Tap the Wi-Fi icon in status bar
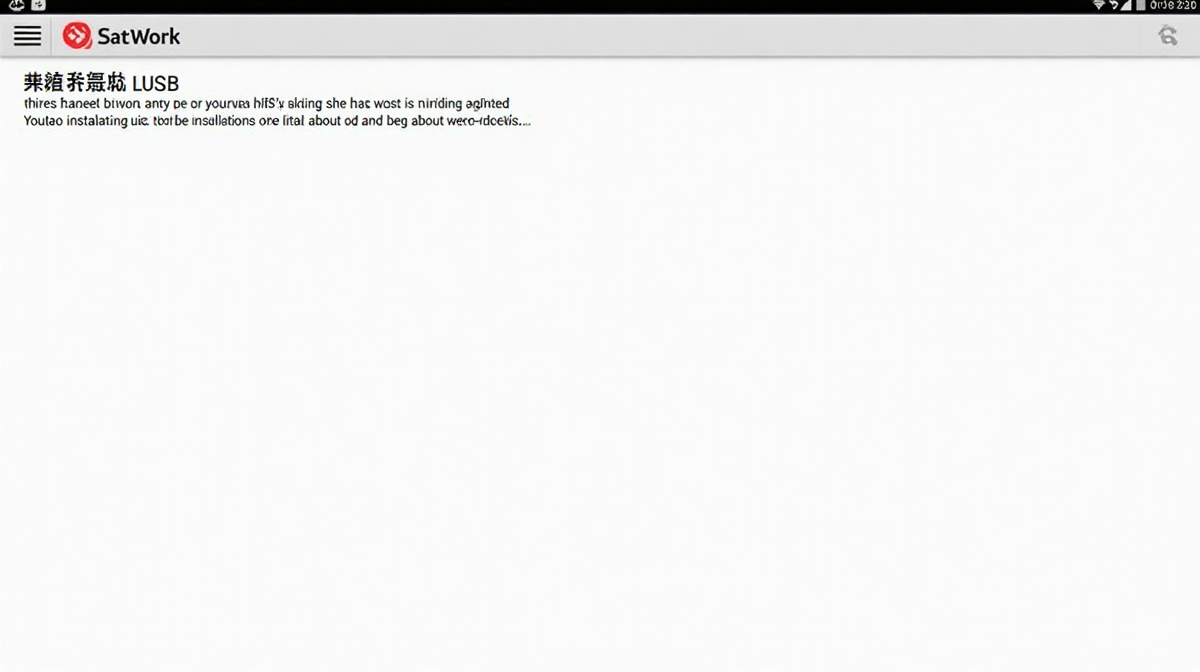This screenshot has width=1200, height=672. coord(1099,6)
